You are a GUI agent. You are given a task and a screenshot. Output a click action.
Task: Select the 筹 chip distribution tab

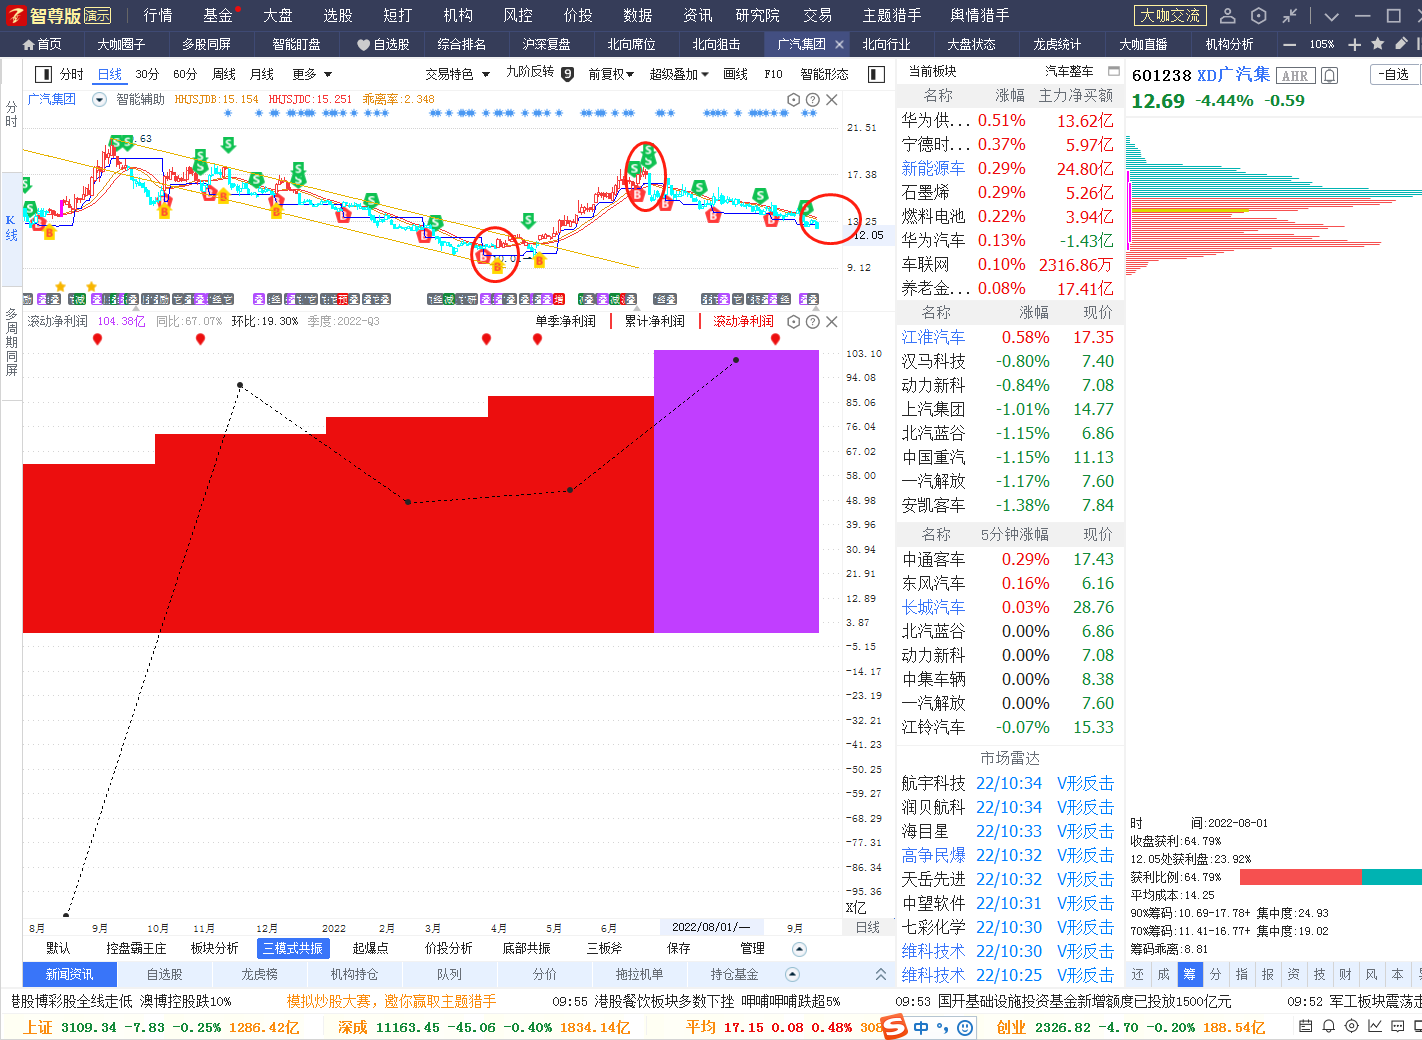point(1189,974)
